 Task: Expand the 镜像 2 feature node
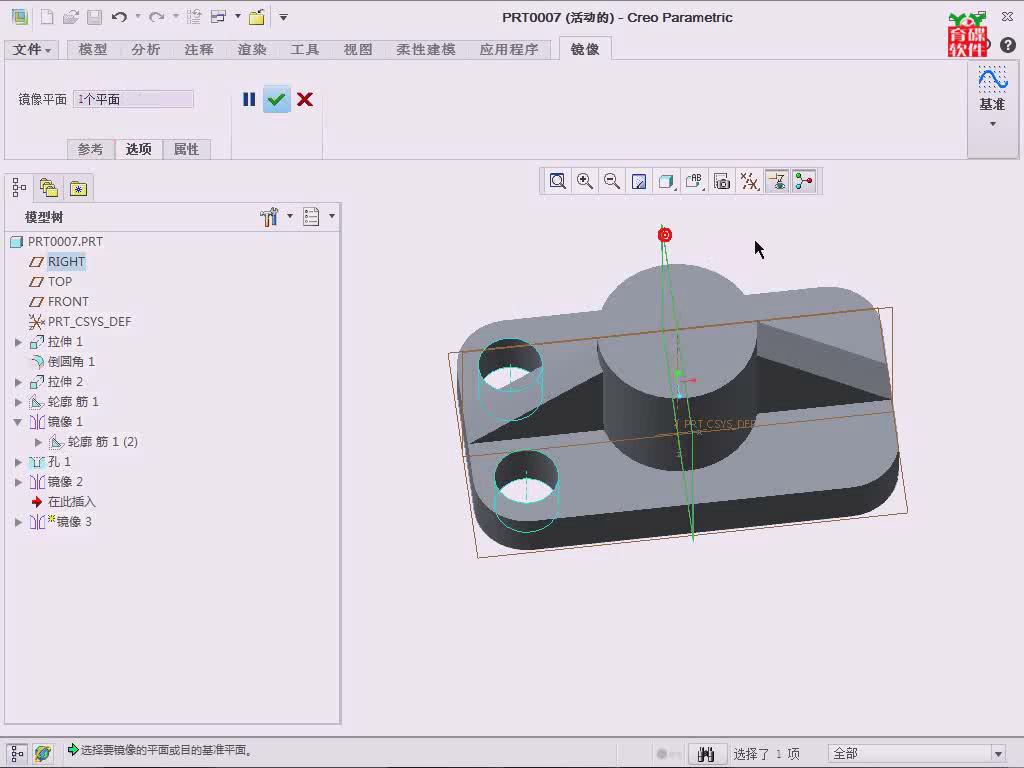tap(18, 482)
